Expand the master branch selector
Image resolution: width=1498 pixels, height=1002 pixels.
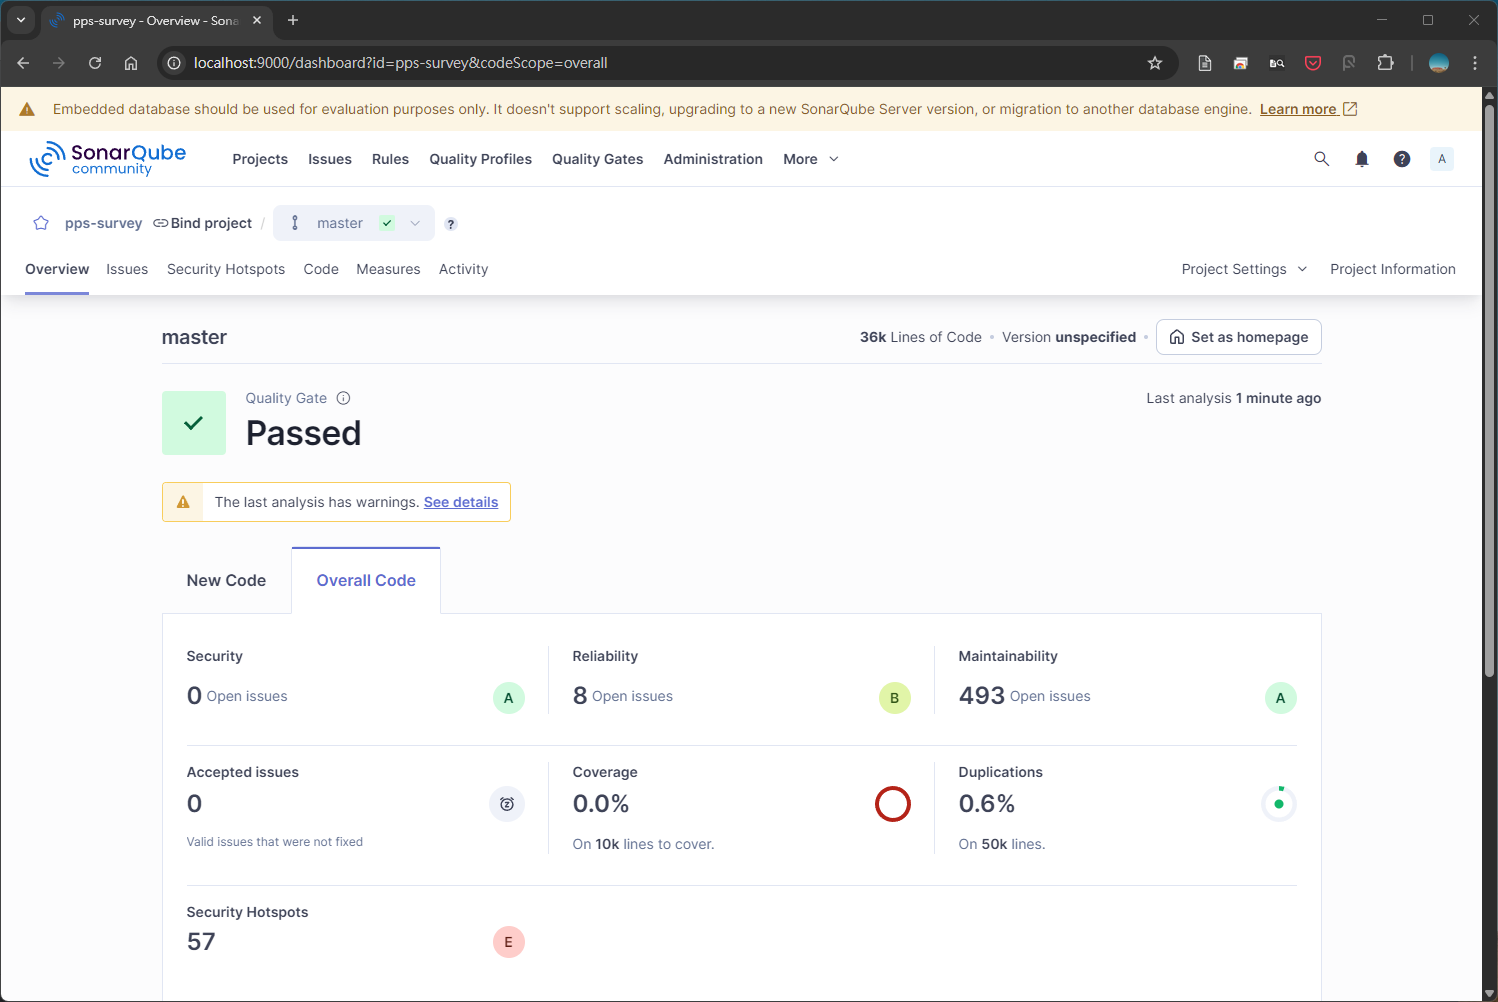point(354,223)
